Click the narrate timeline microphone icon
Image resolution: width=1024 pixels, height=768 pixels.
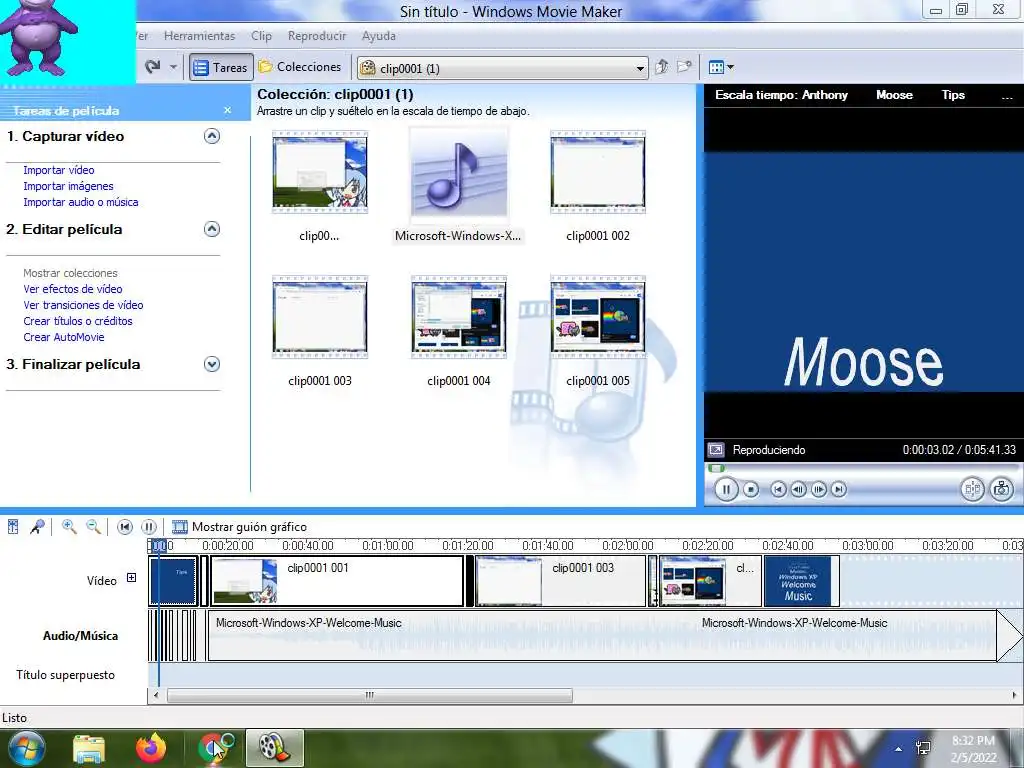click(37, 526)
